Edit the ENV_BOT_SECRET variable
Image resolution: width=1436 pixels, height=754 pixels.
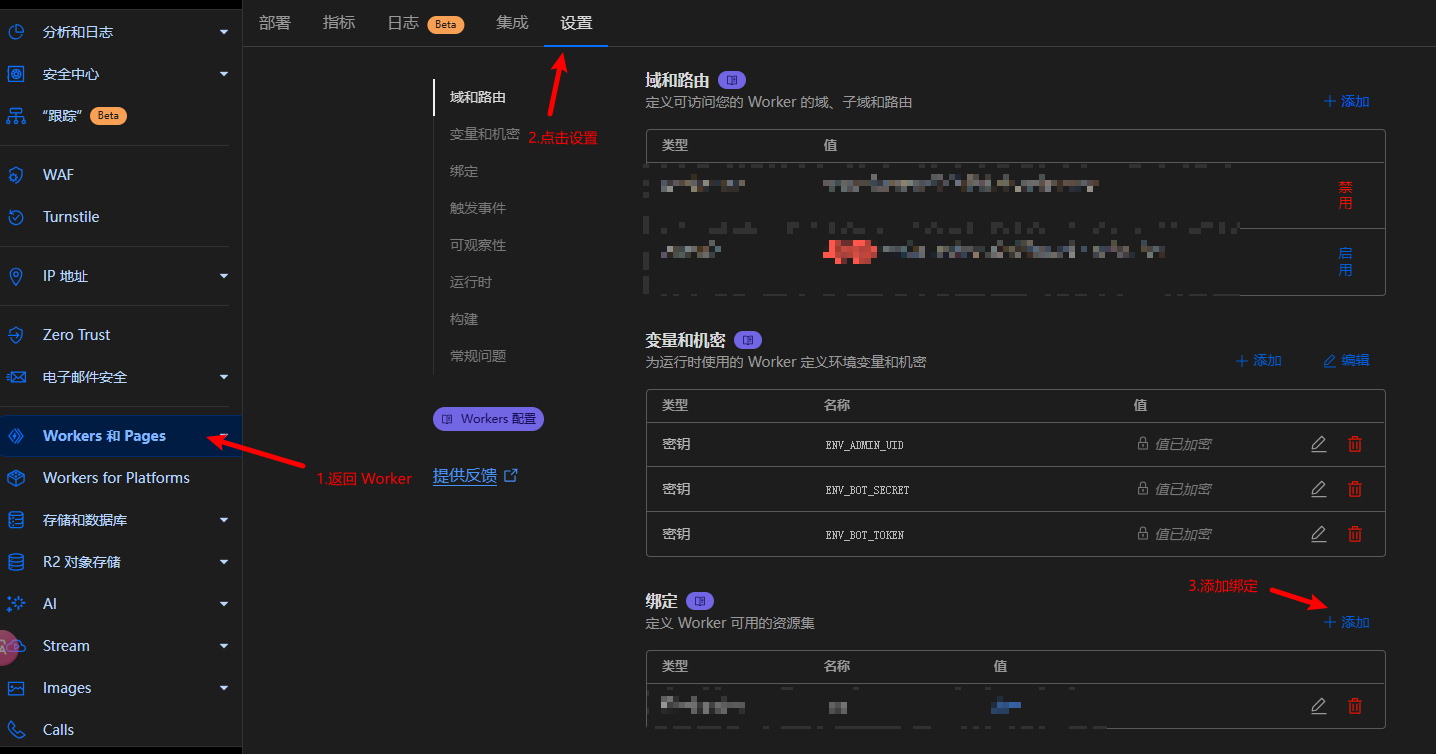click(x=1319, y=489)
